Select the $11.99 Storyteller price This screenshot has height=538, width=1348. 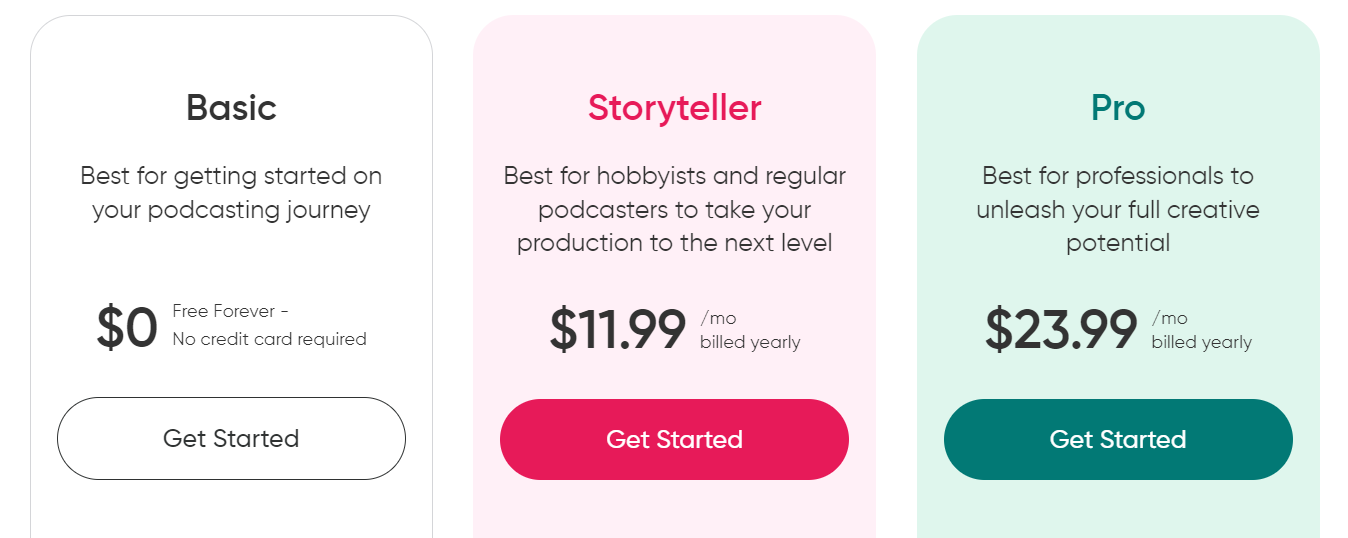618,329
